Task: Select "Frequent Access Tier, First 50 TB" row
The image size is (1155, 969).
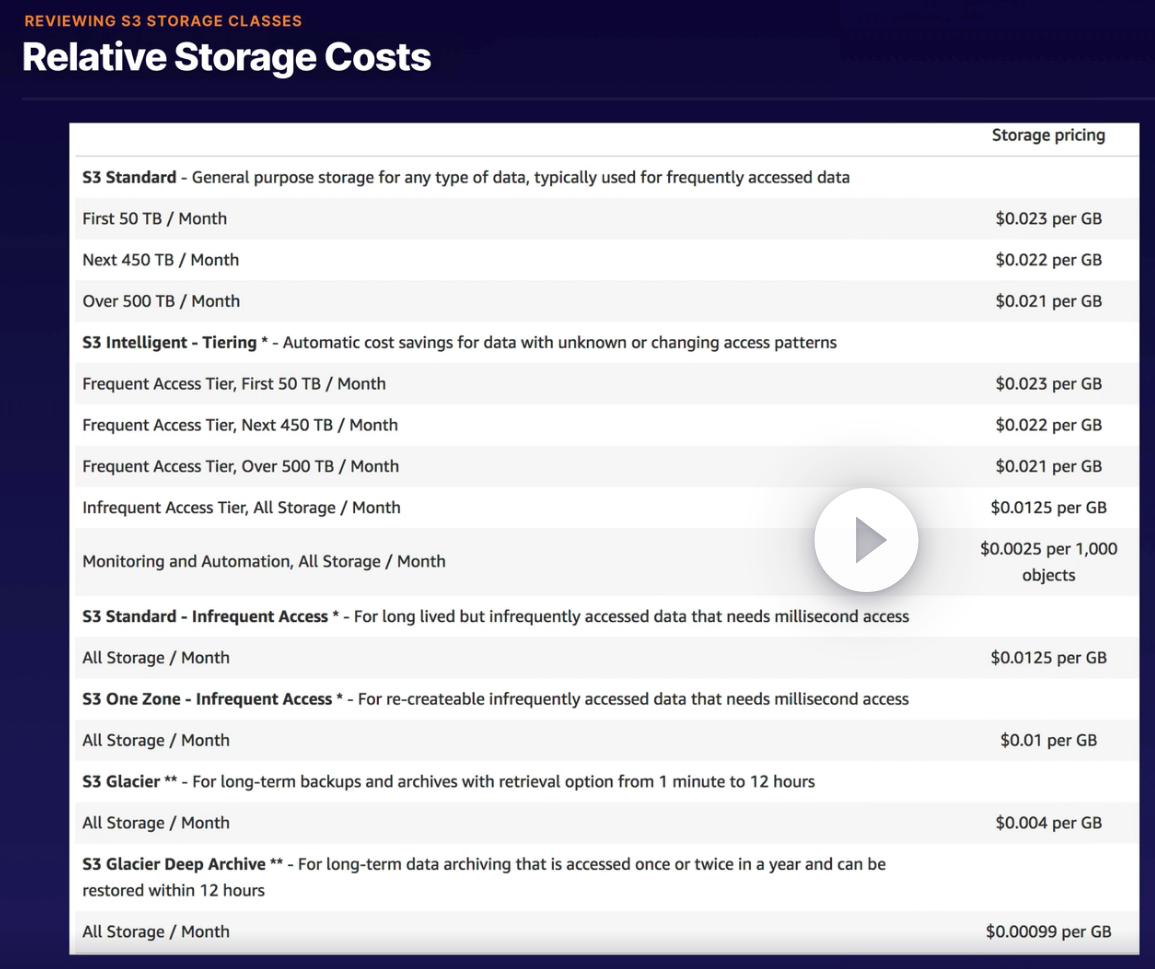Action: click(234, 384)
